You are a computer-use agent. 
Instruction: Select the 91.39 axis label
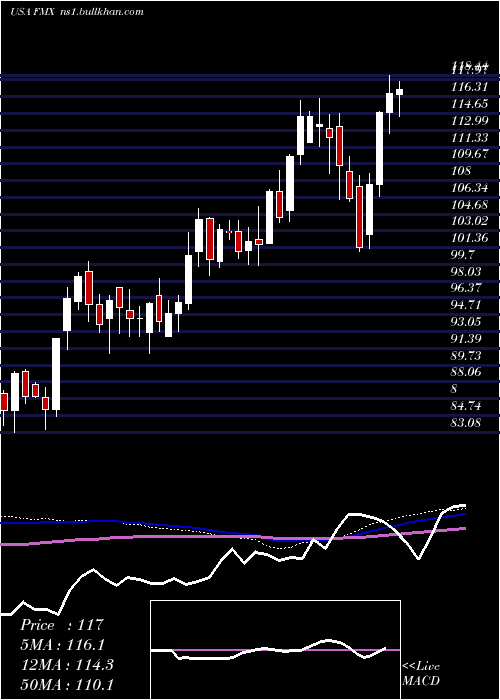pos(467,338)
